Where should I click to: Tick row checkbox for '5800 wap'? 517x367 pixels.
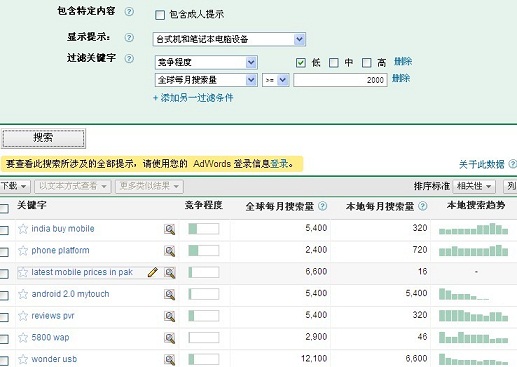[x=4, y=339]
